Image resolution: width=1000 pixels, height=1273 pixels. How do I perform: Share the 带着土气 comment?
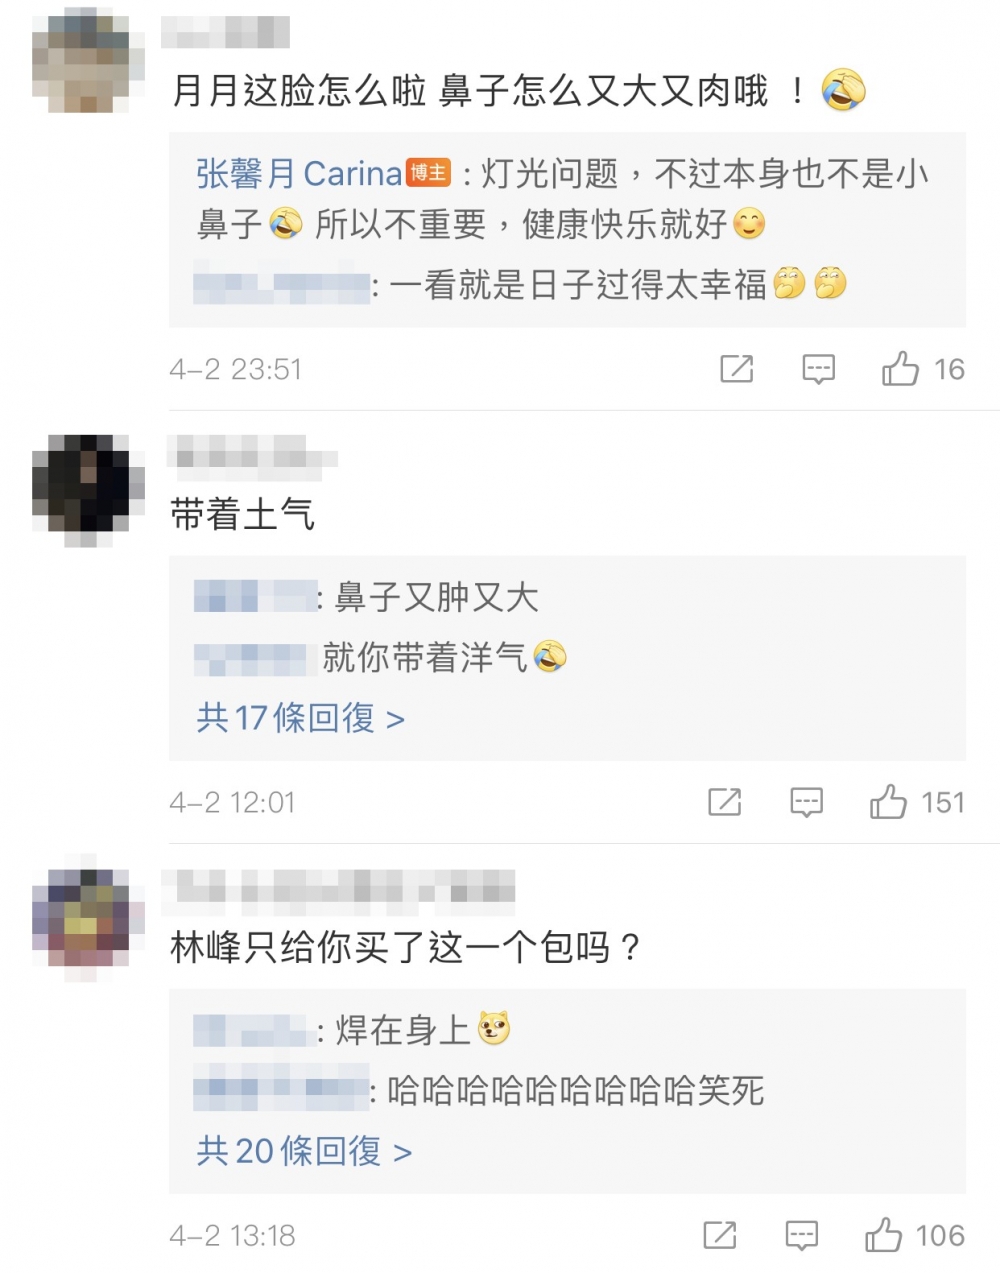click(x=725, y=802)
